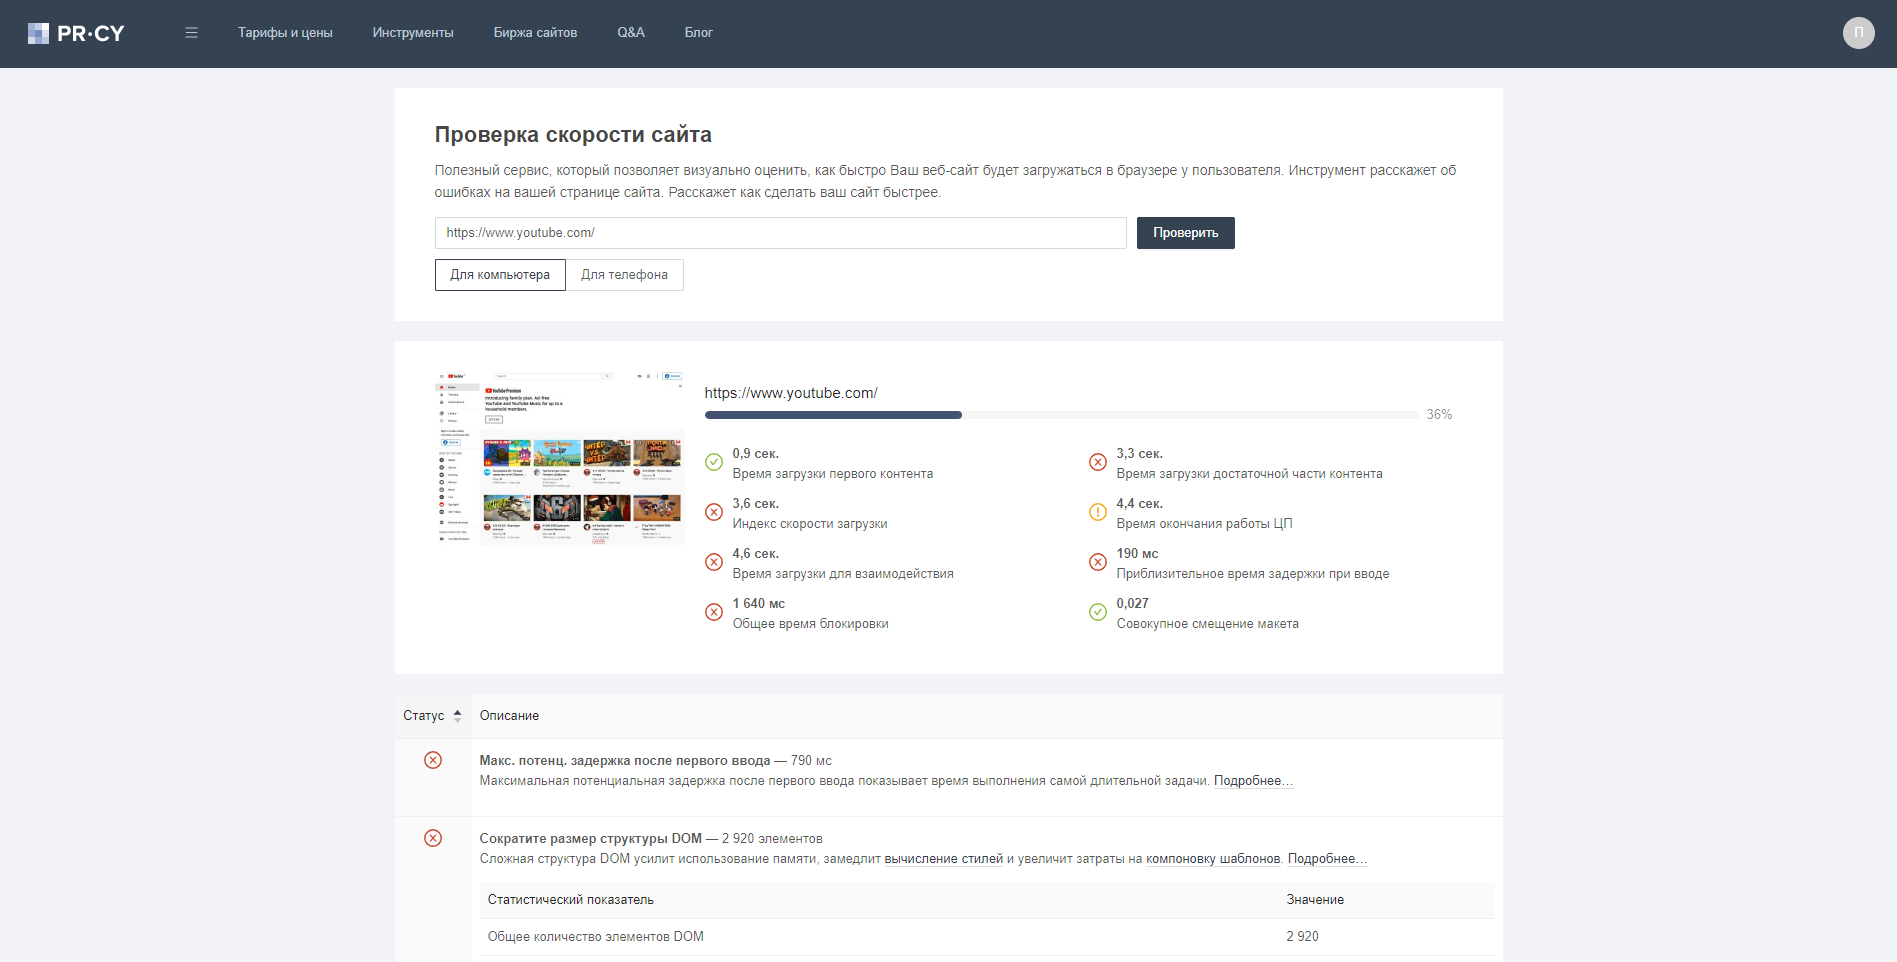Click the Индекс скорости загрузки label

coord(810,524)
